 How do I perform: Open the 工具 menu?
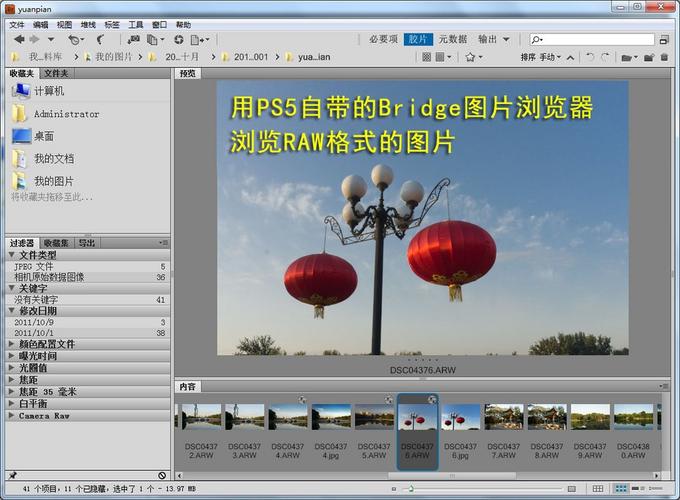point(136,24)
